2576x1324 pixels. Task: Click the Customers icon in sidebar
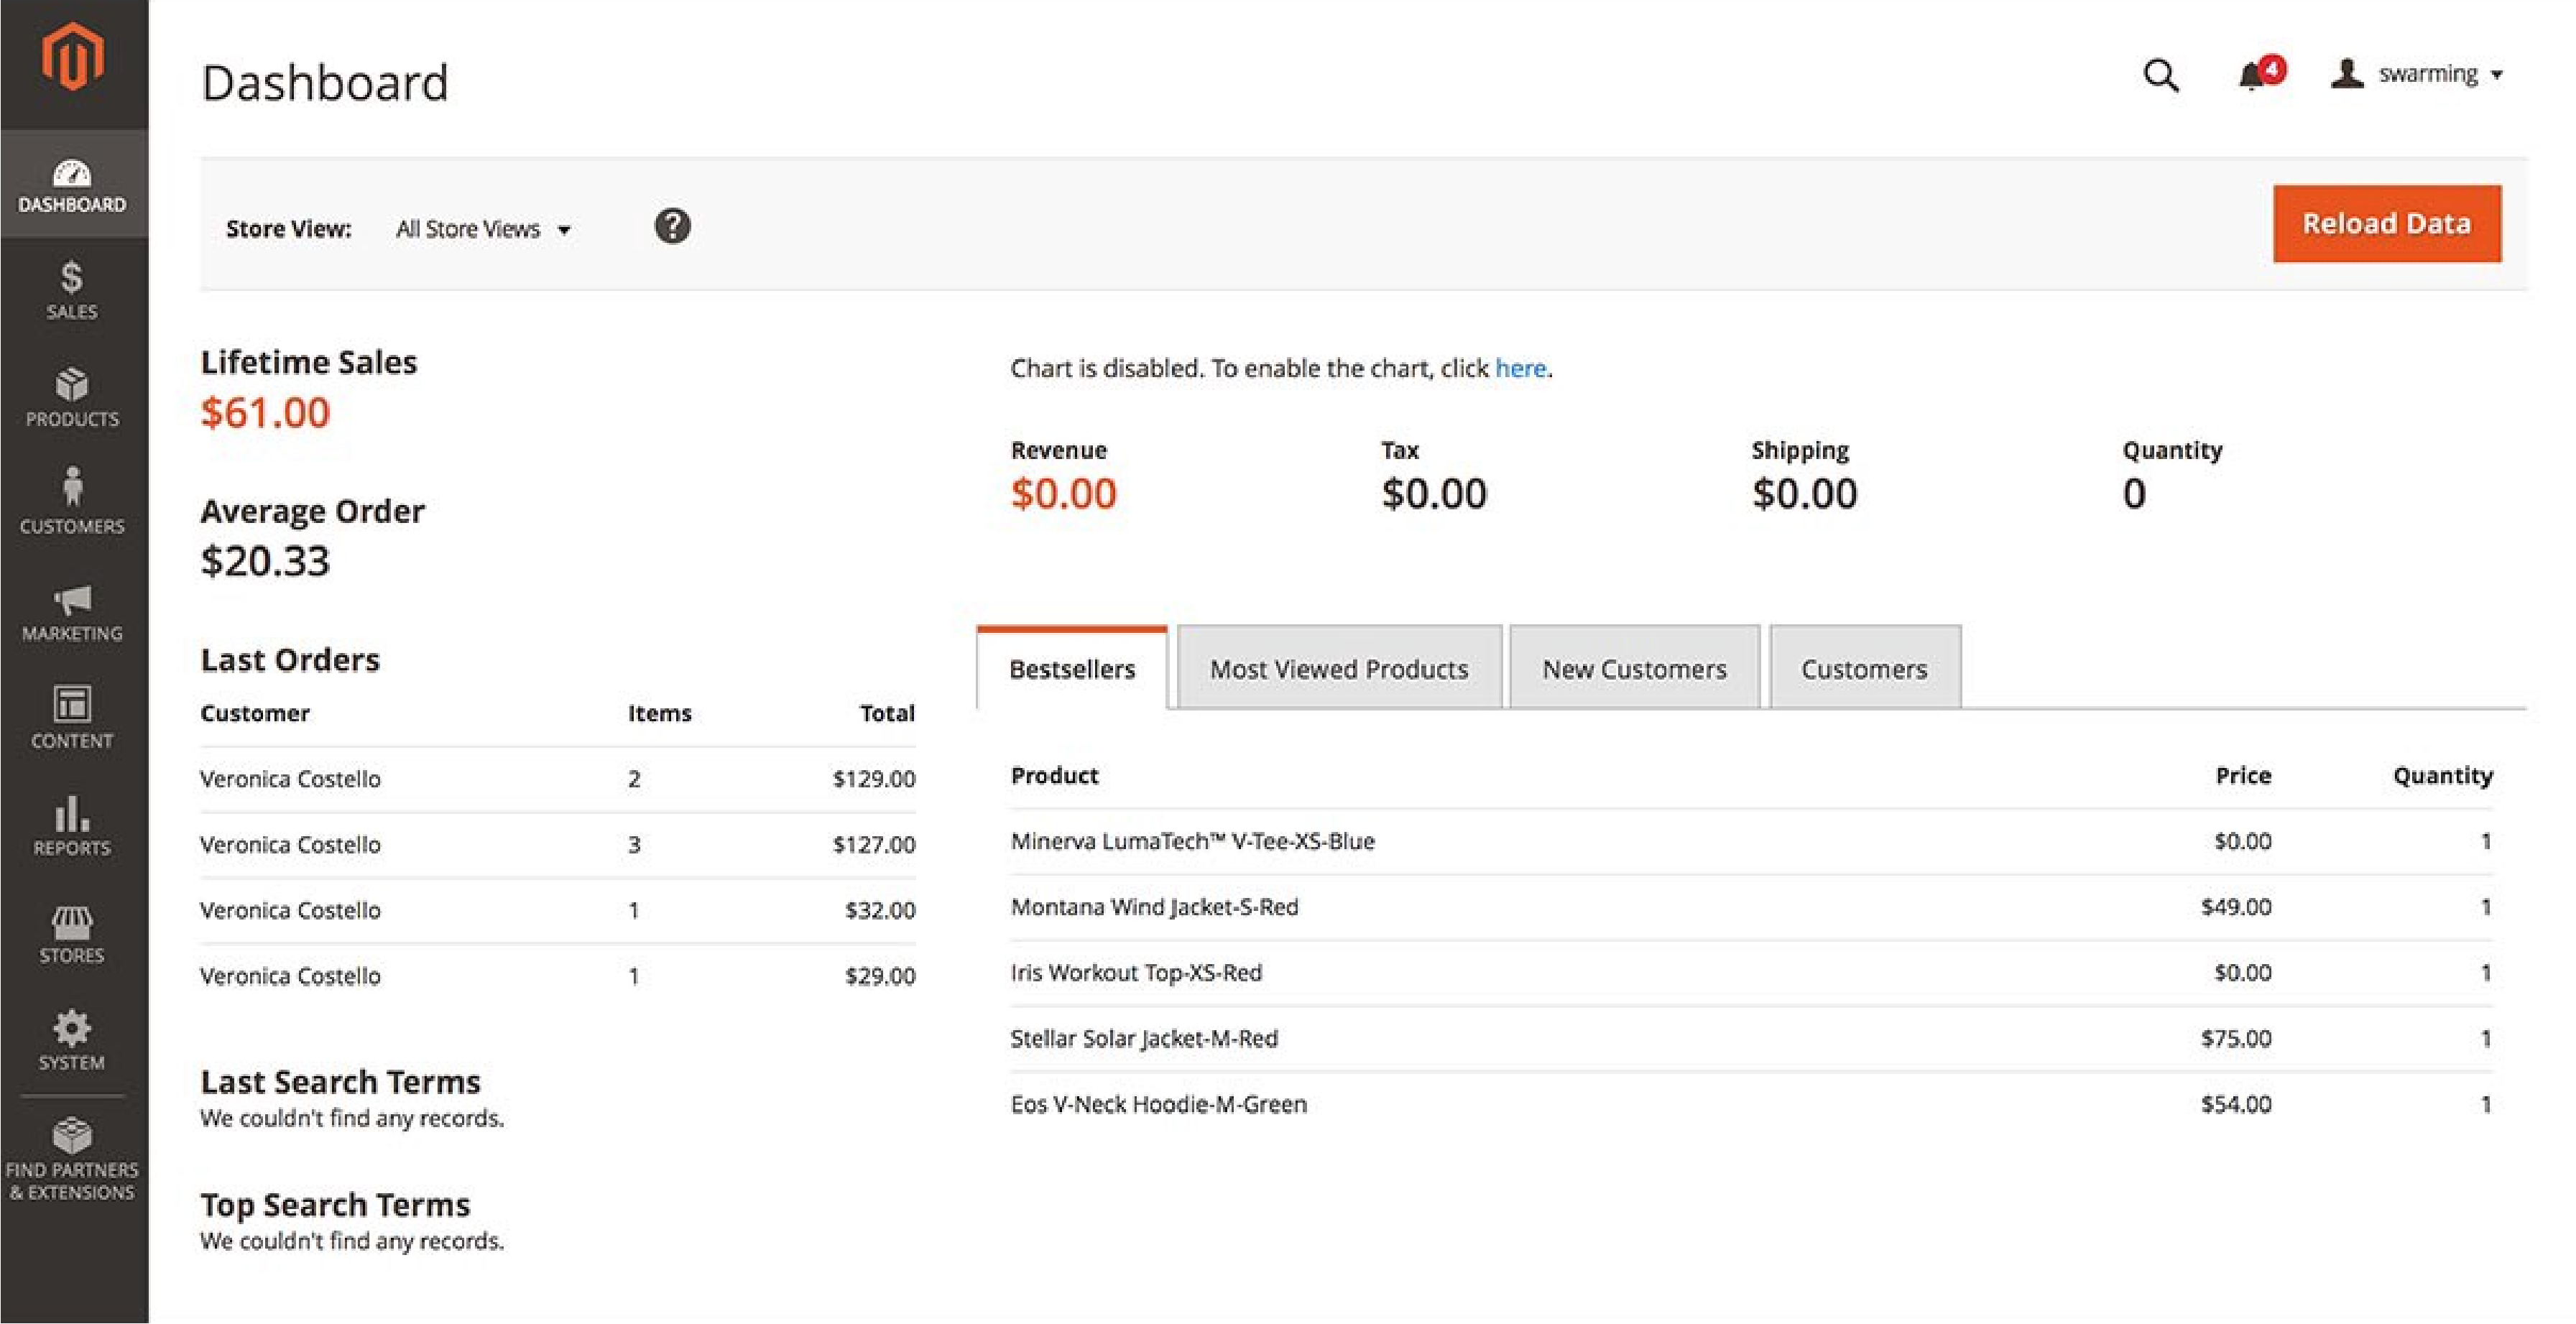(x=73, y=505)
